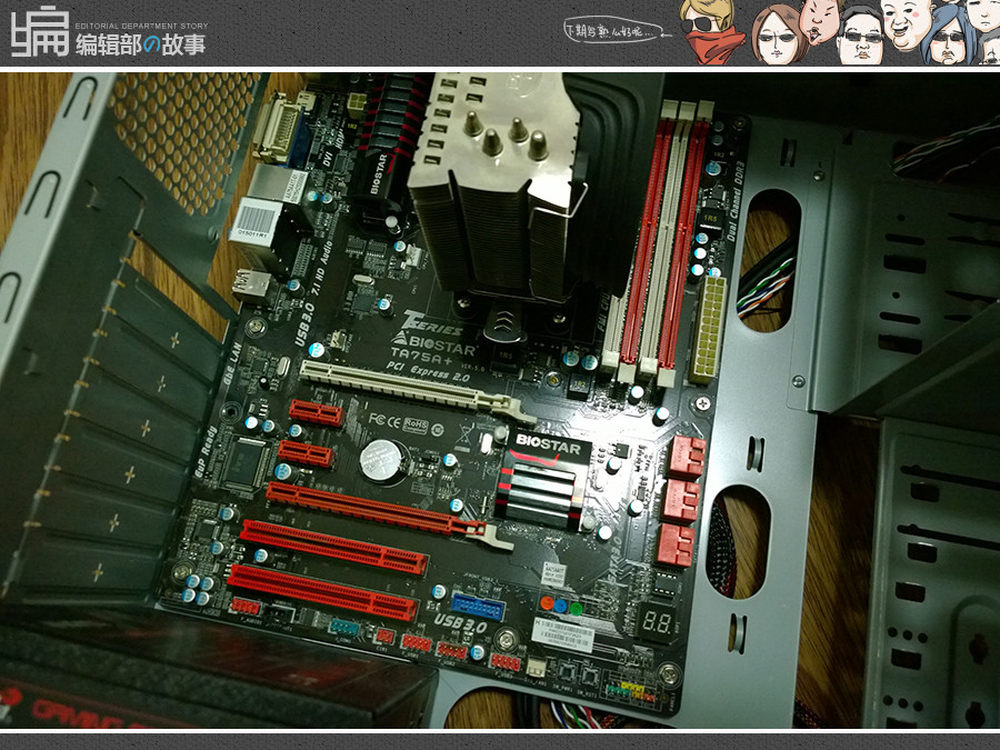Click the black-haired man avatar with sunglasses

coord(859,38)
